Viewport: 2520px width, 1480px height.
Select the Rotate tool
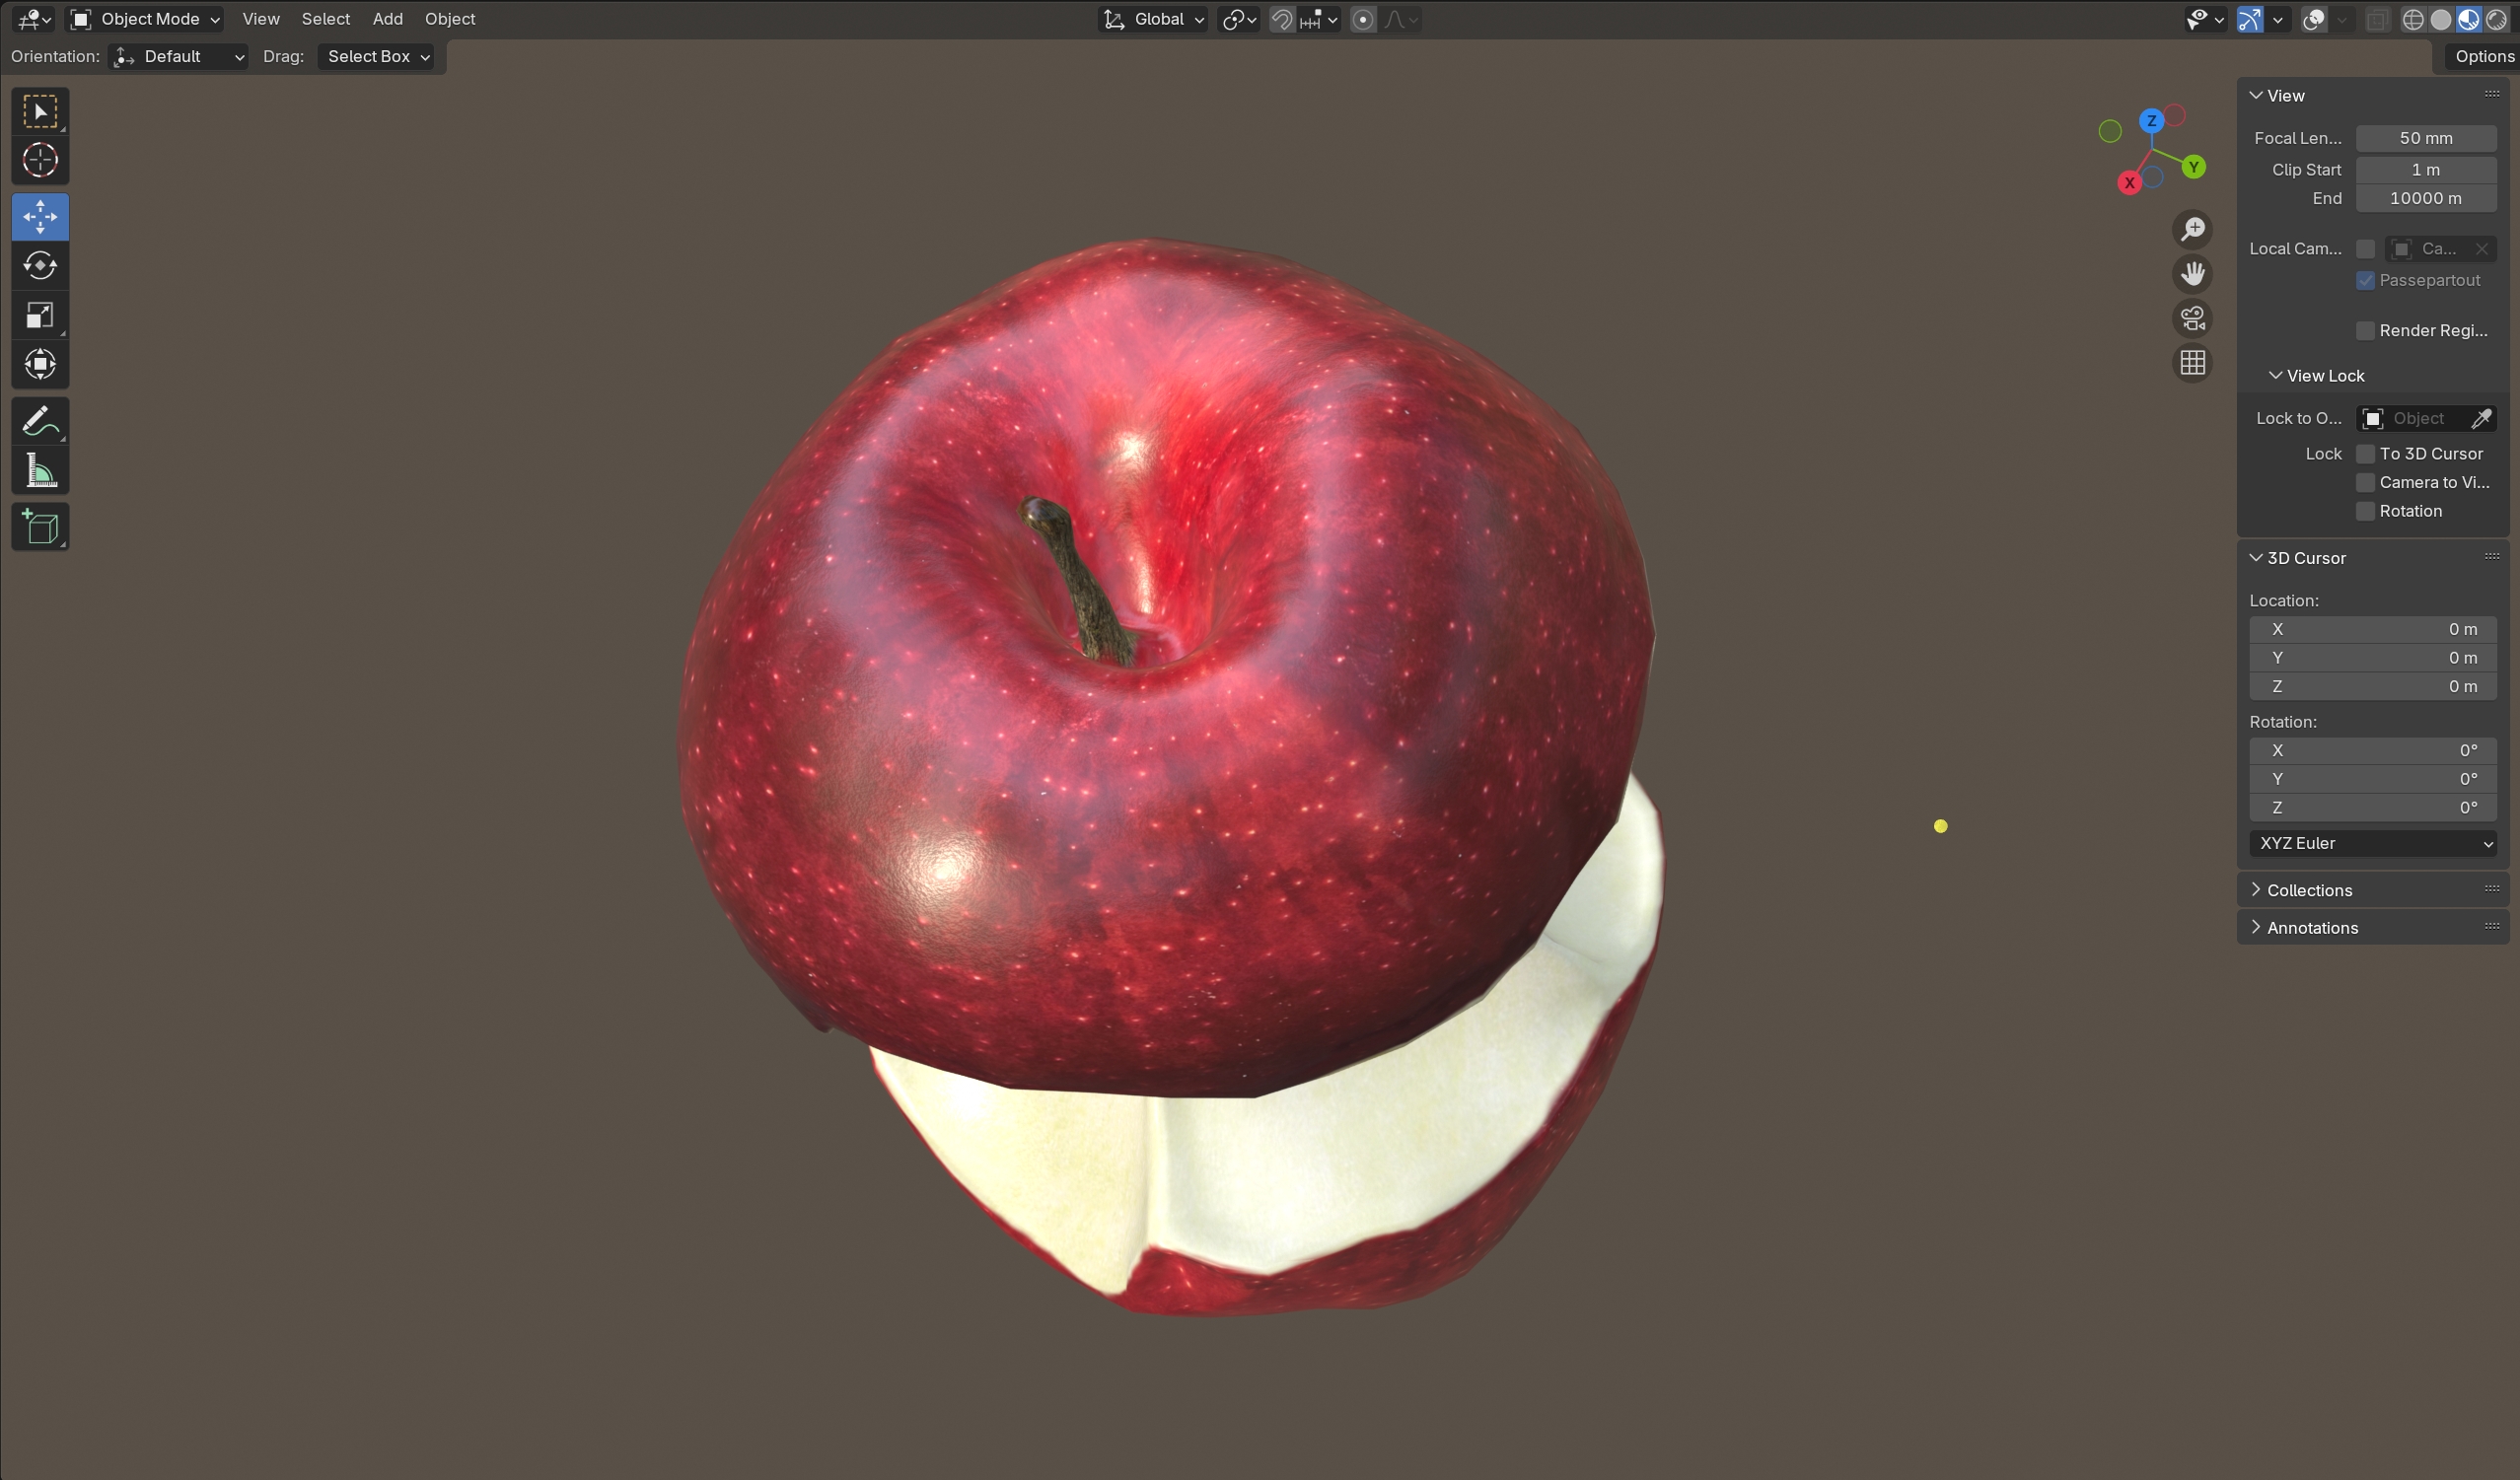coord(40,266)
